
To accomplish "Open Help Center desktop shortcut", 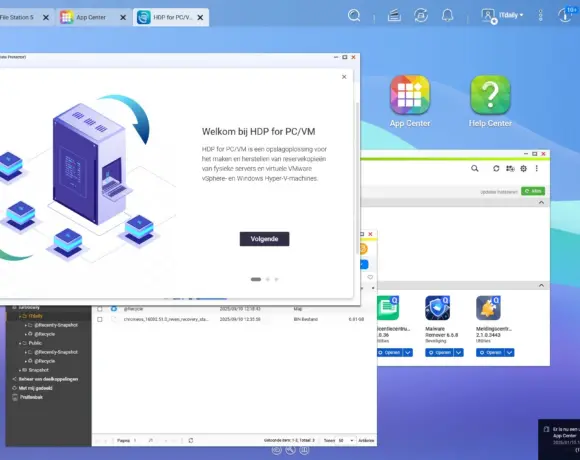I will click(490, 101).
